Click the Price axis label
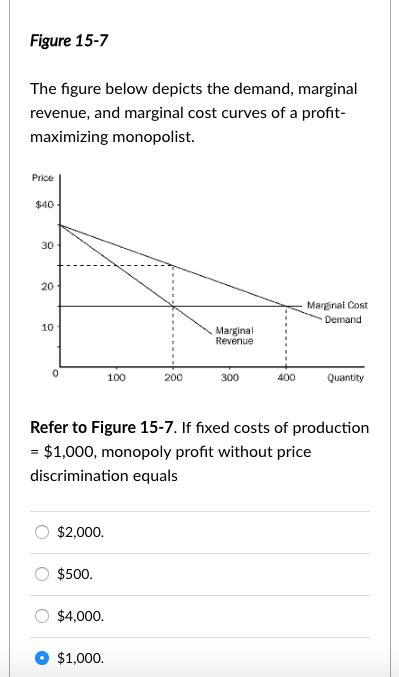Viewport: 399px width, 677px height. coord(43,178)
